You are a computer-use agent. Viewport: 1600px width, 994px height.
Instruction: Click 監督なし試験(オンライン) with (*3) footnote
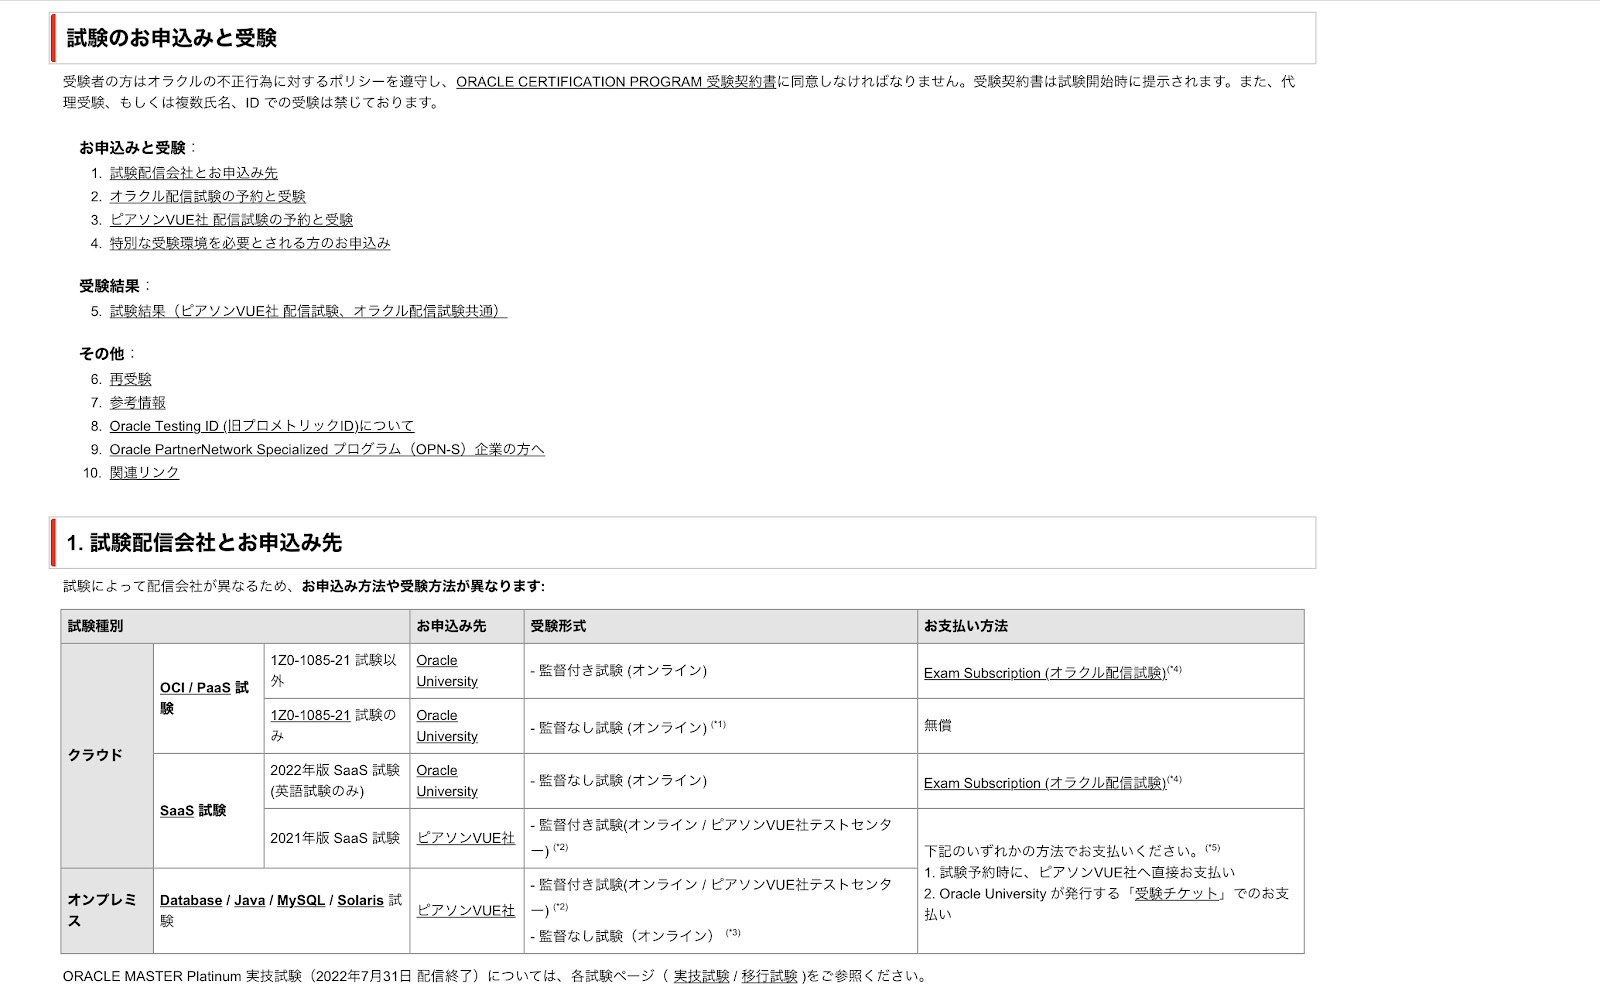pos(636,935)
